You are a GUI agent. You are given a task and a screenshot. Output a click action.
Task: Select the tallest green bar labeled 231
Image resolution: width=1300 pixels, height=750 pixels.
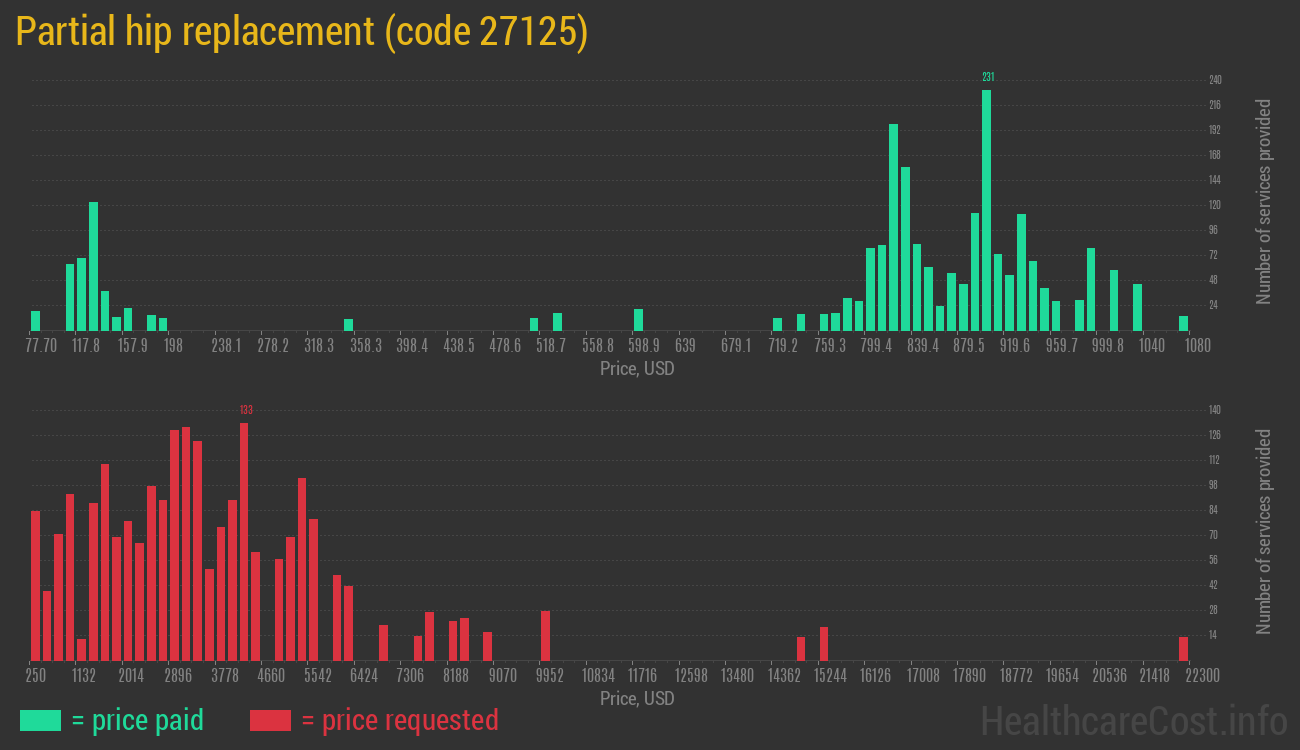tap(987, 210)
